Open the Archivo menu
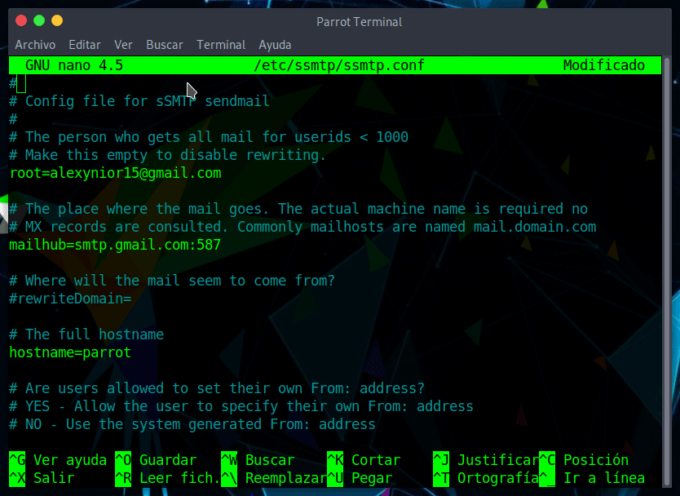Screen dimensions: 680x496 (35, 45)
